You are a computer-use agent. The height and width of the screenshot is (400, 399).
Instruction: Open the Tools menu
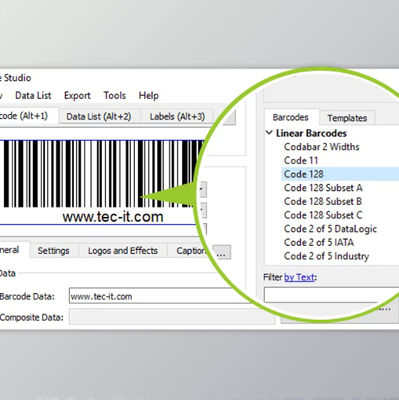115,96
